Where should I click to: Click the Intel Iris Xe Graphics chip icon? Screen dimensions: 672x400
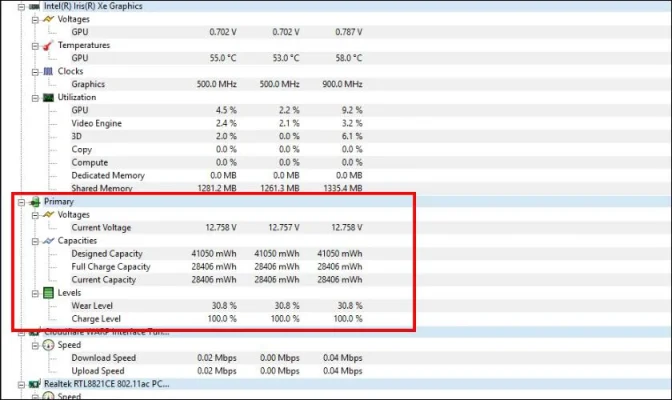point(33,6)
